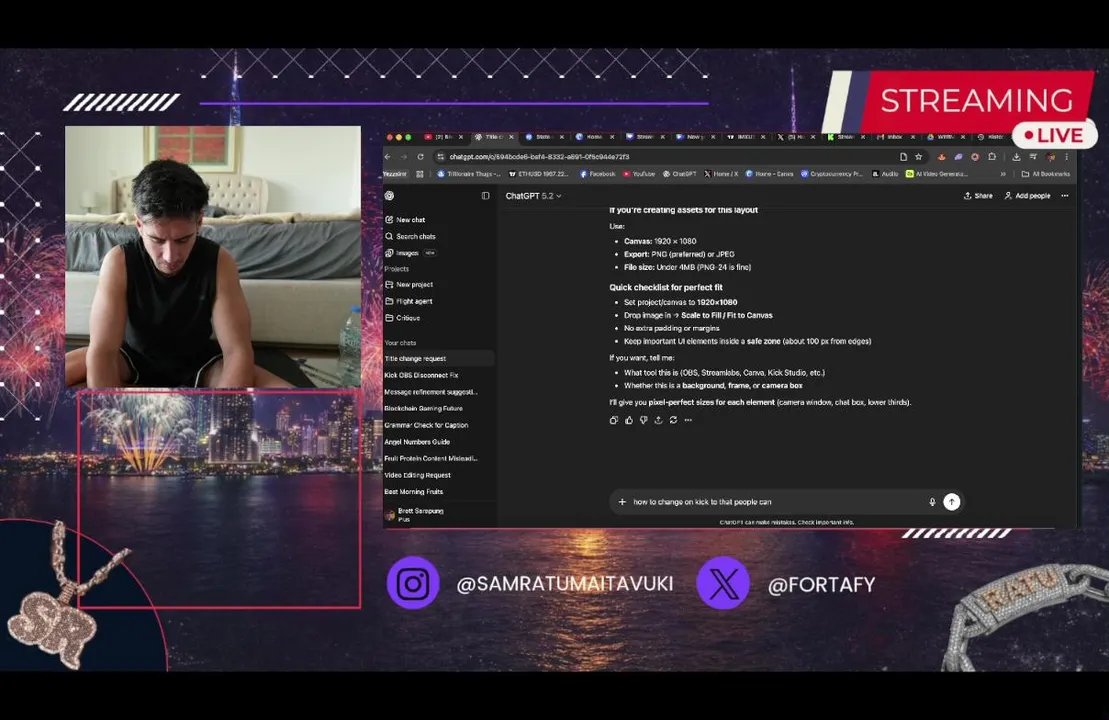Share the response with the upload icon

click(658, 420)
